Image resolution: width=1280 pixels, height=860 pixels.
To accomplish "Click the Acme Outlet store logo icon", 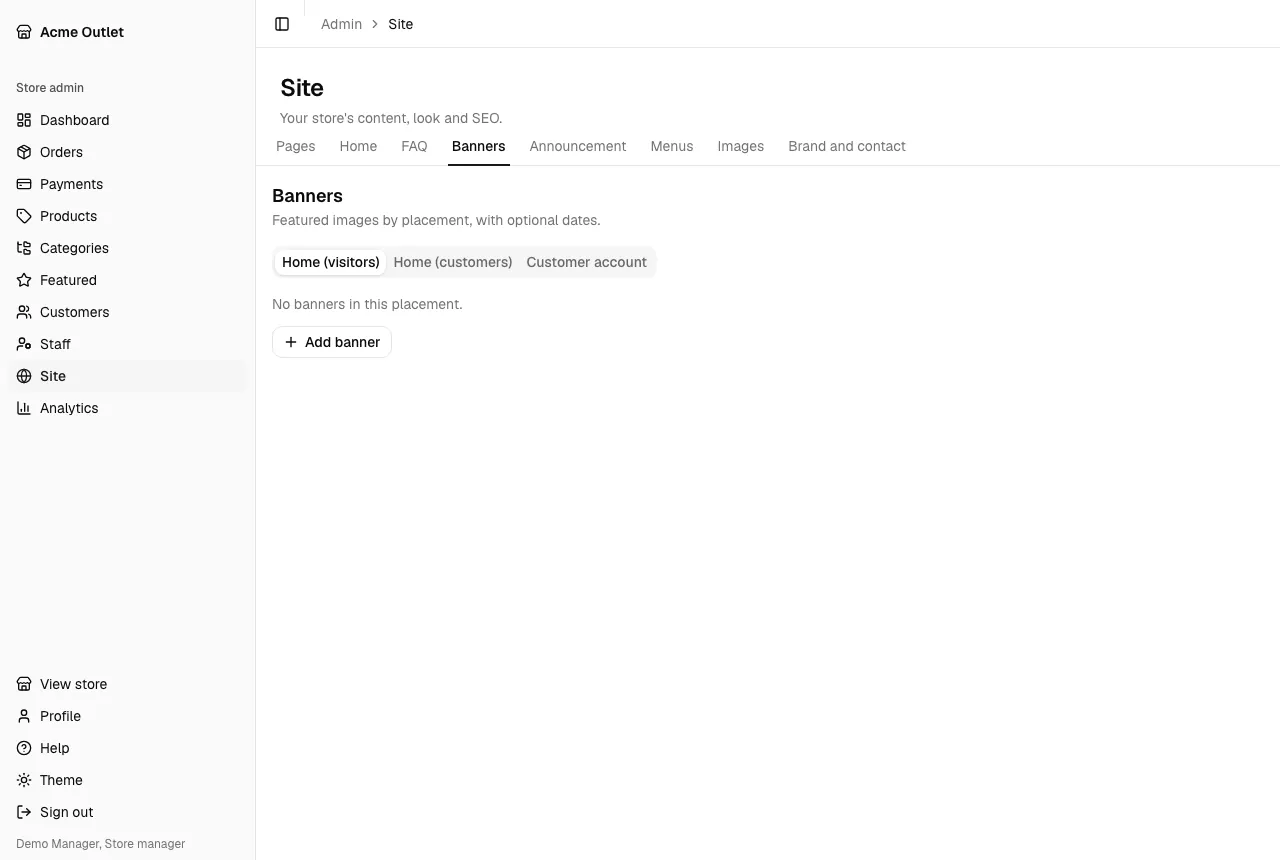I will (x=24, y=32).
